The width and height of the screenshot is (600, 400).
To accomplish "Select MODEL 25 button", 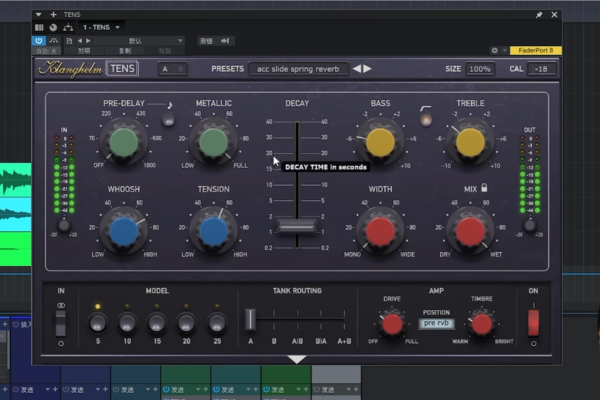I will 217,323.
